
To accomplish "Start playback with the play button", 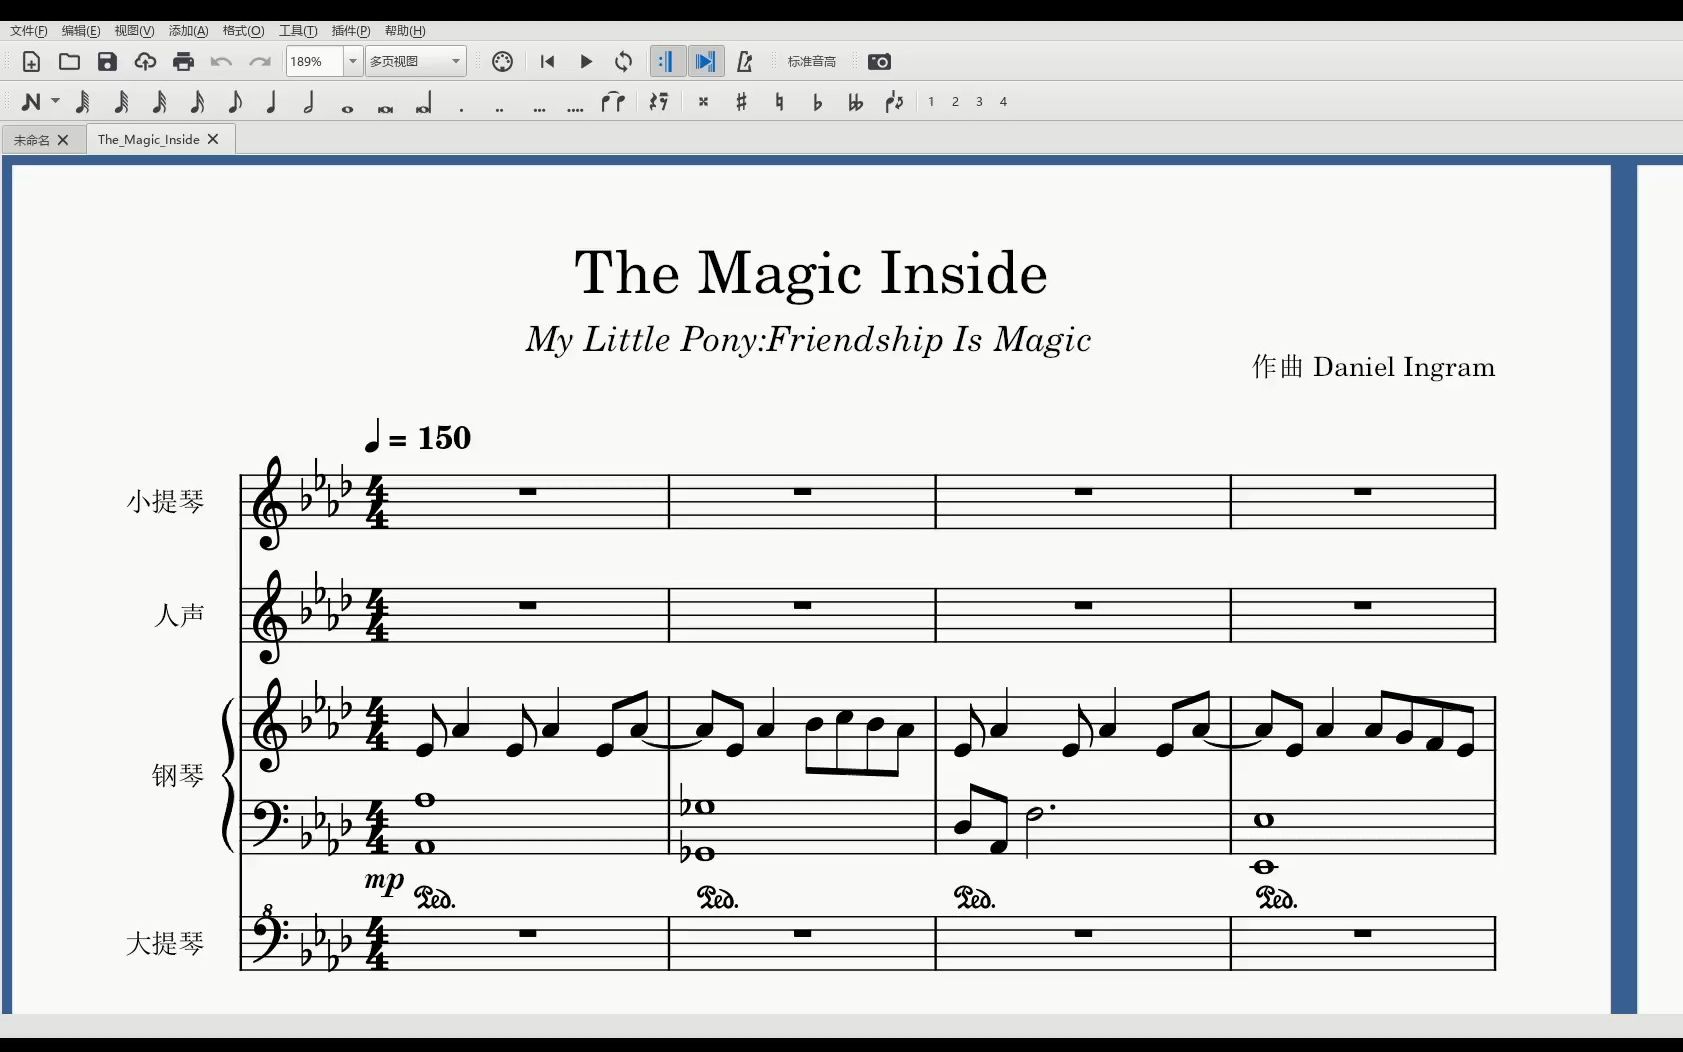I will point(586,62).
